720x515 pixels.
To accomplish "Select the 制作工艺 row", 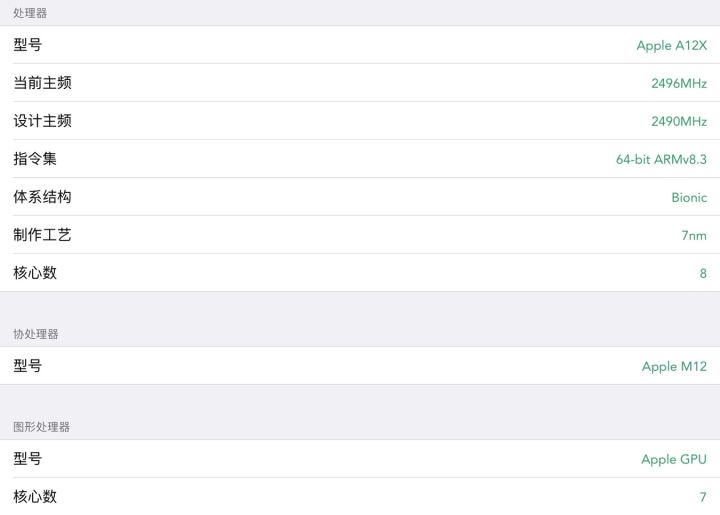I will (360, 235).
